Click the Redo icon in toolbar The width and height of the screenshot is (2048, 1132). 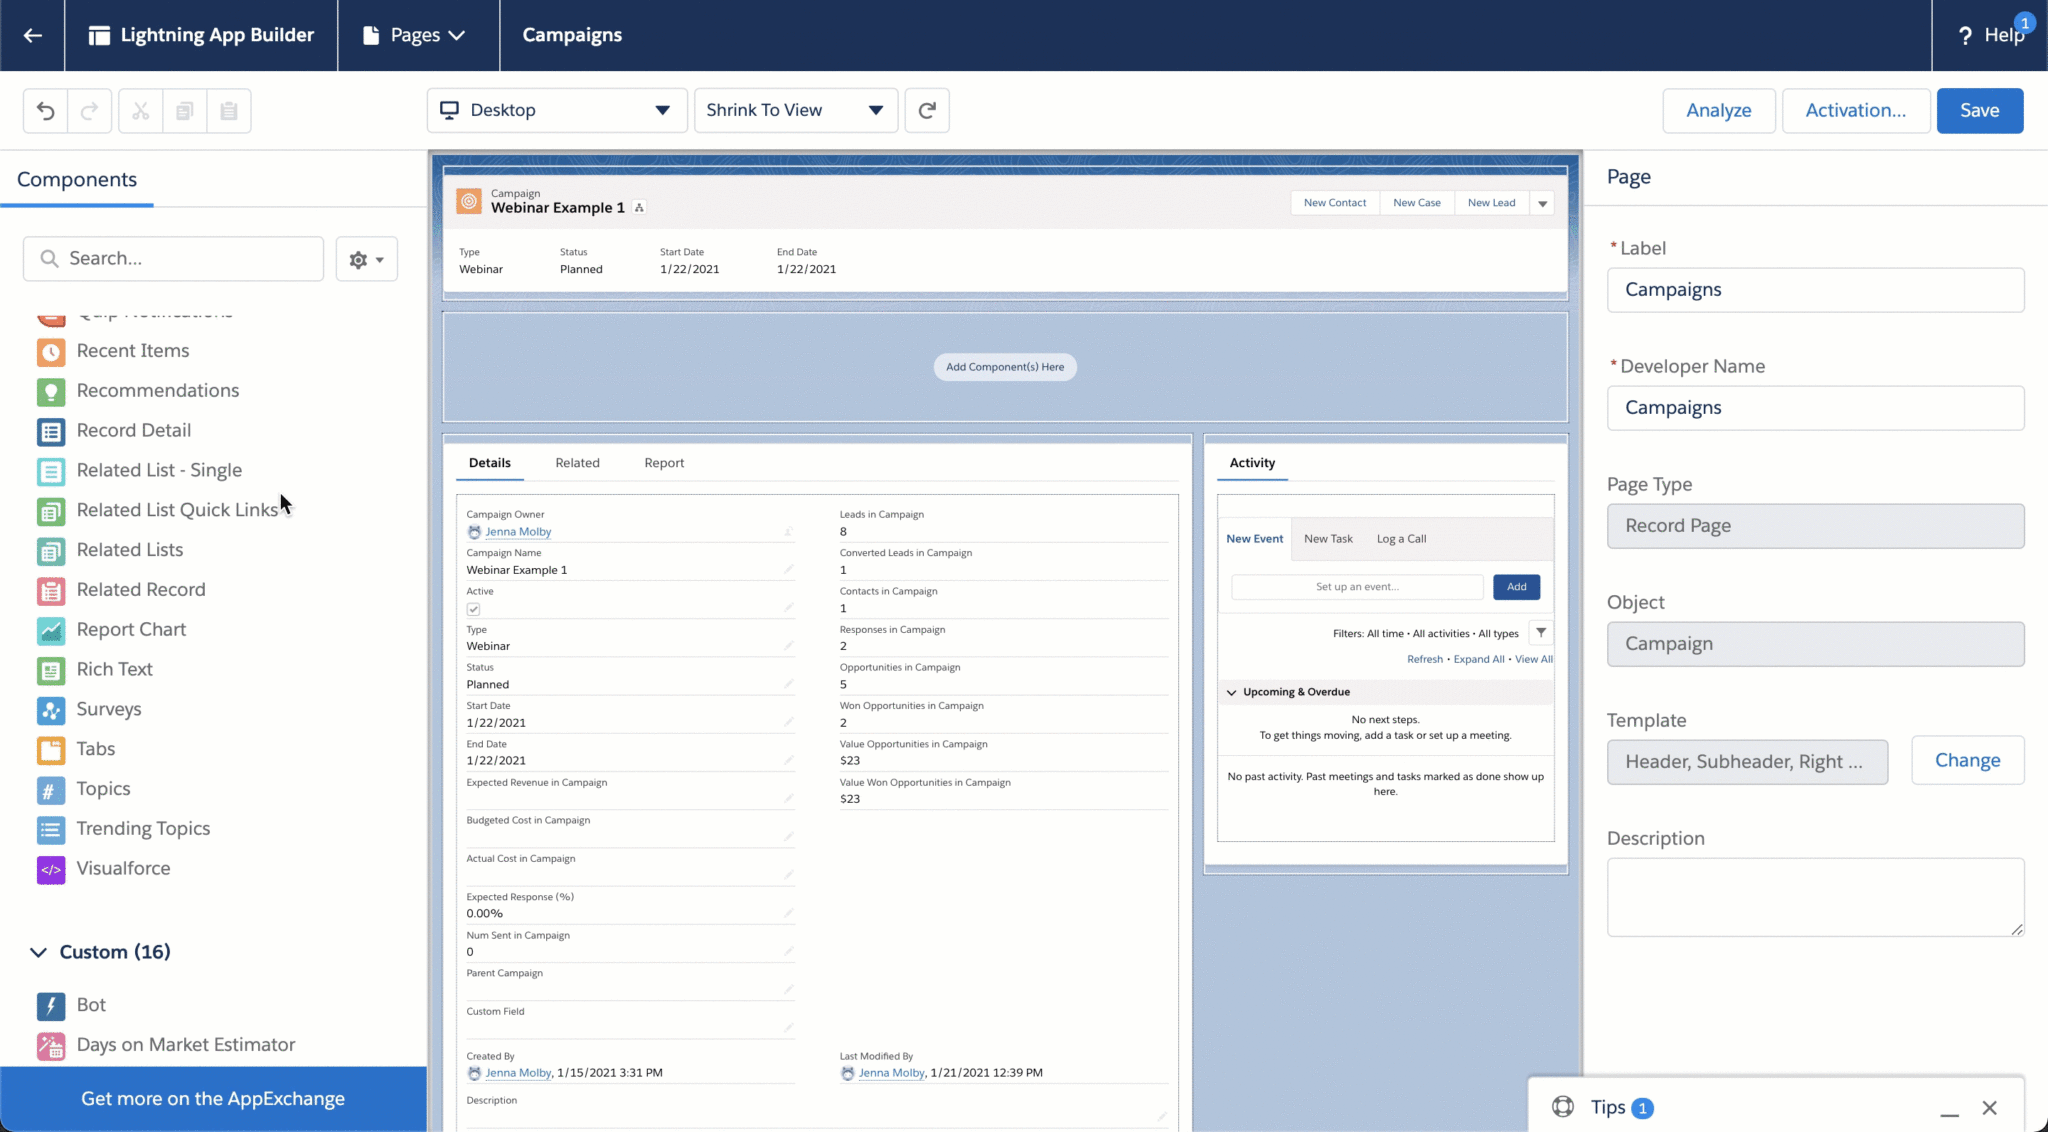89,110
